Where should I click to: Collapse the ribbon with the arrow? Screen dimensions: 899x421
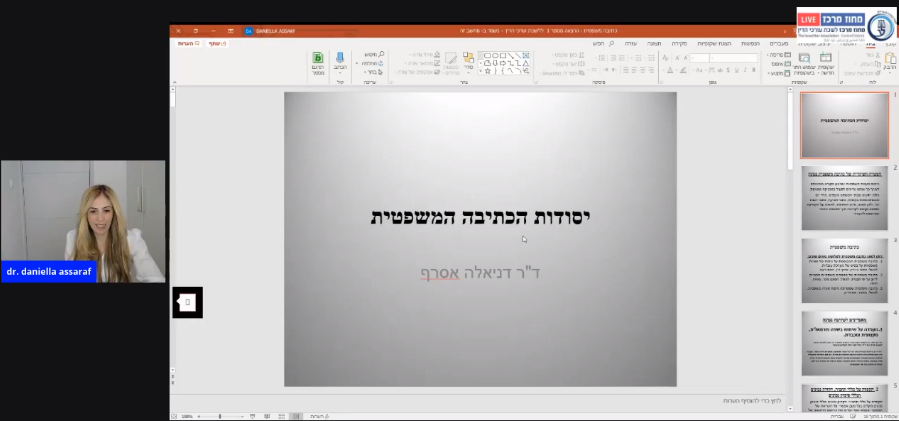(174, 82)
